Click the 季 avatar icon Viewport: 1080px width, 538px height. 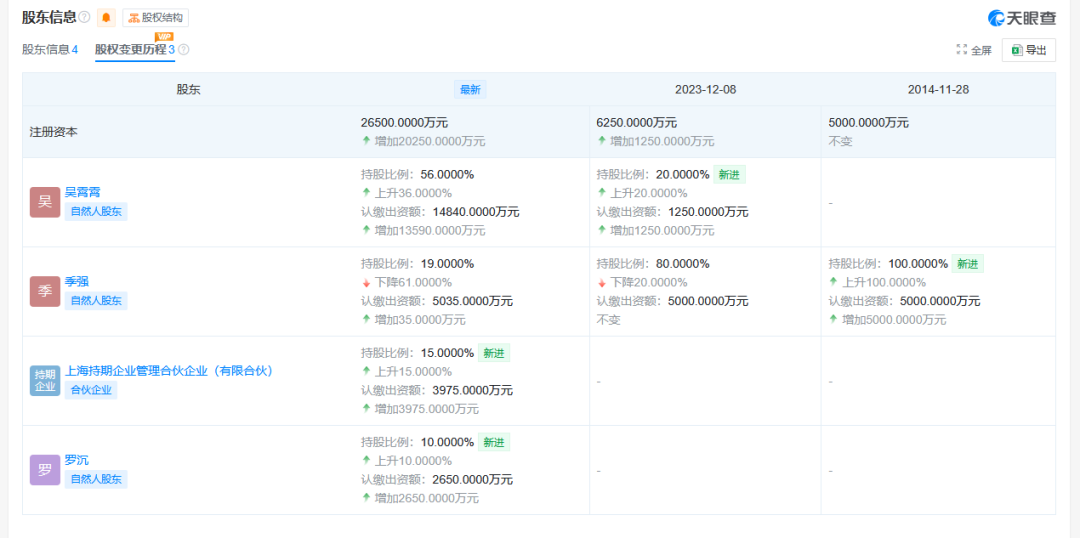tap(45, 291)
